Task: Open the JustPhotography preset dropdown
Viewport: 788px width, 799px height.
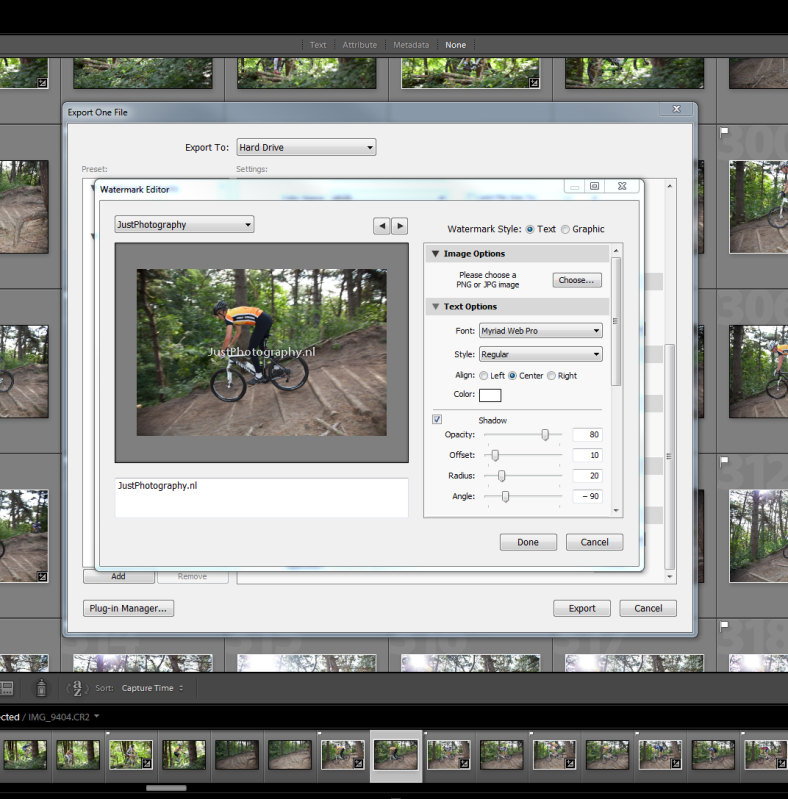Action: [x=184, y=225]
